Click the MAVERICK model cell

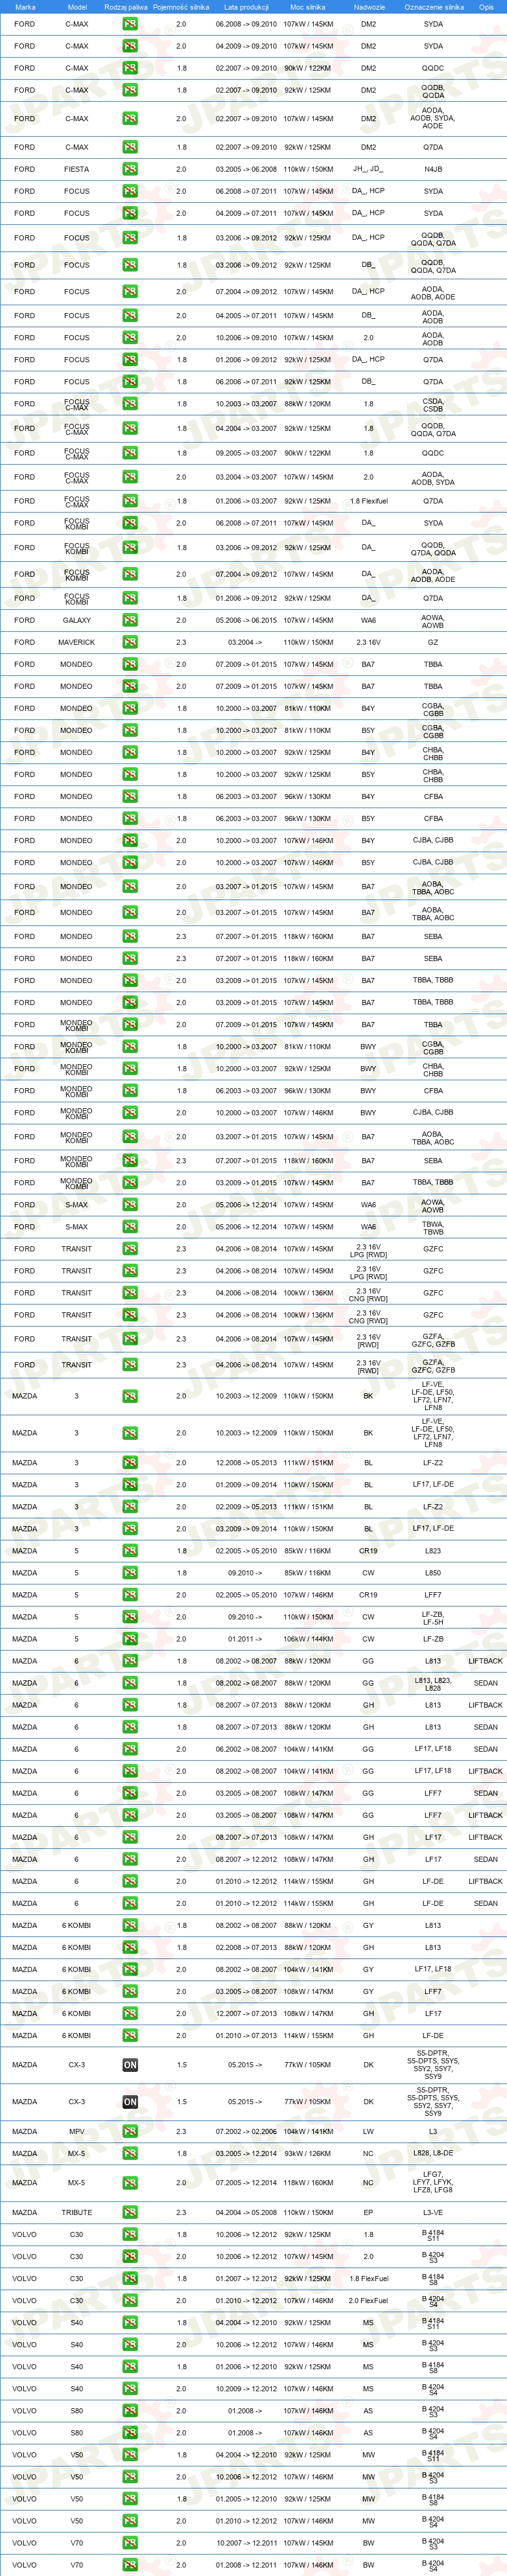click(x=77, y=642)
